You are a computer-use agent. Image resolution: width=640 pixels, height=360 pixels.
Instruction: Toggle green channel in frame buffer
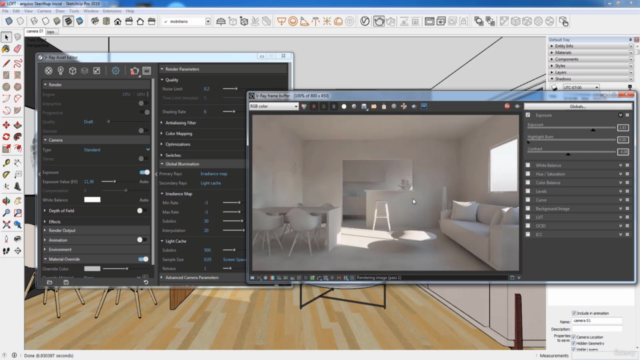coord(324,106)
